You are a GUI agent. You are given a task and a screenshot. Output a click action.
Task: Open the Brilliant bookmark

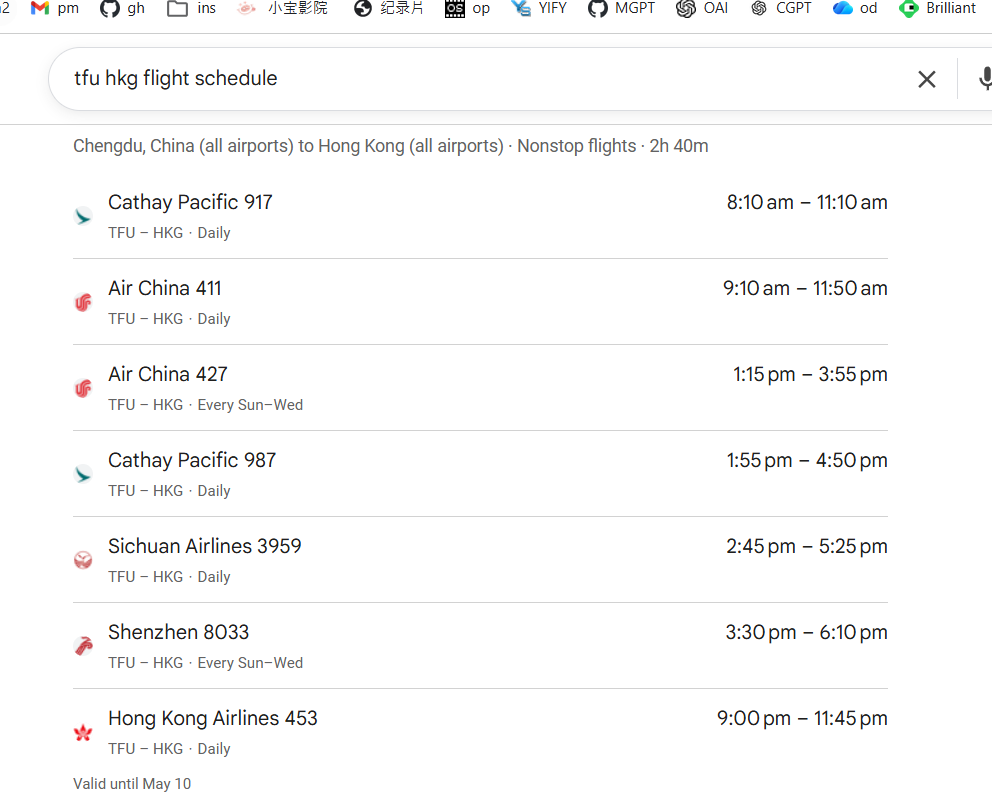coord(937,8)
